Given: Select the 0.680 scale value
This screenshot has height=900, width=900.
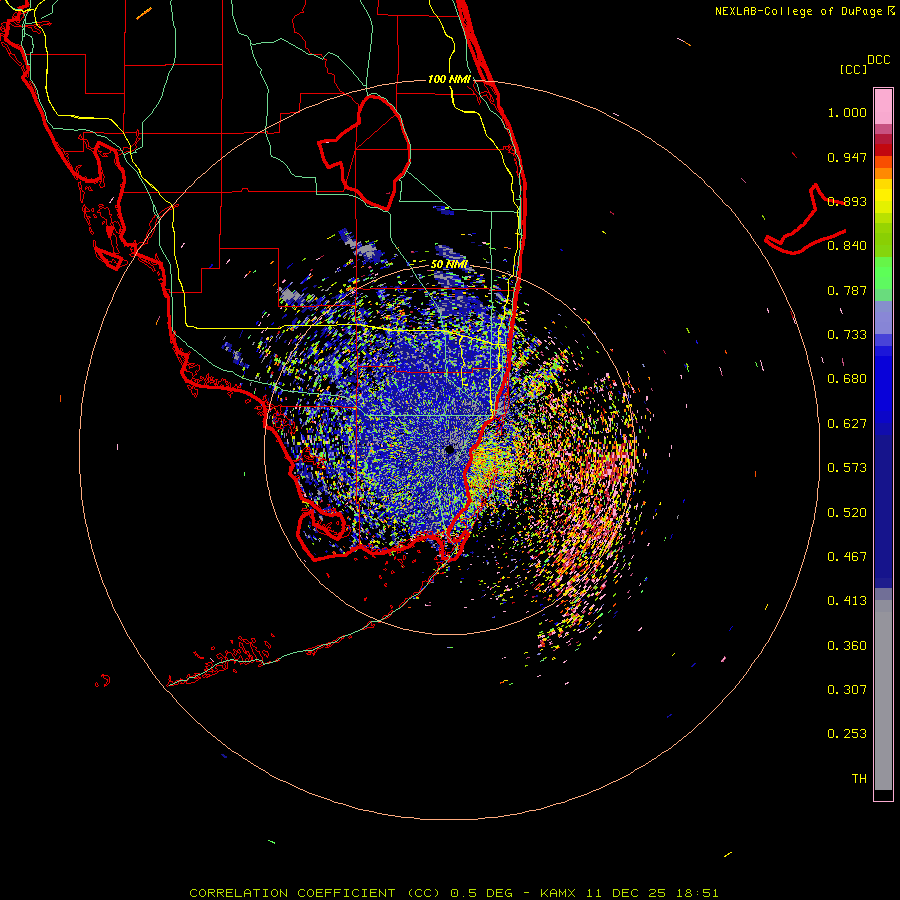Looking at the screenshot, I should coord(847,379).
